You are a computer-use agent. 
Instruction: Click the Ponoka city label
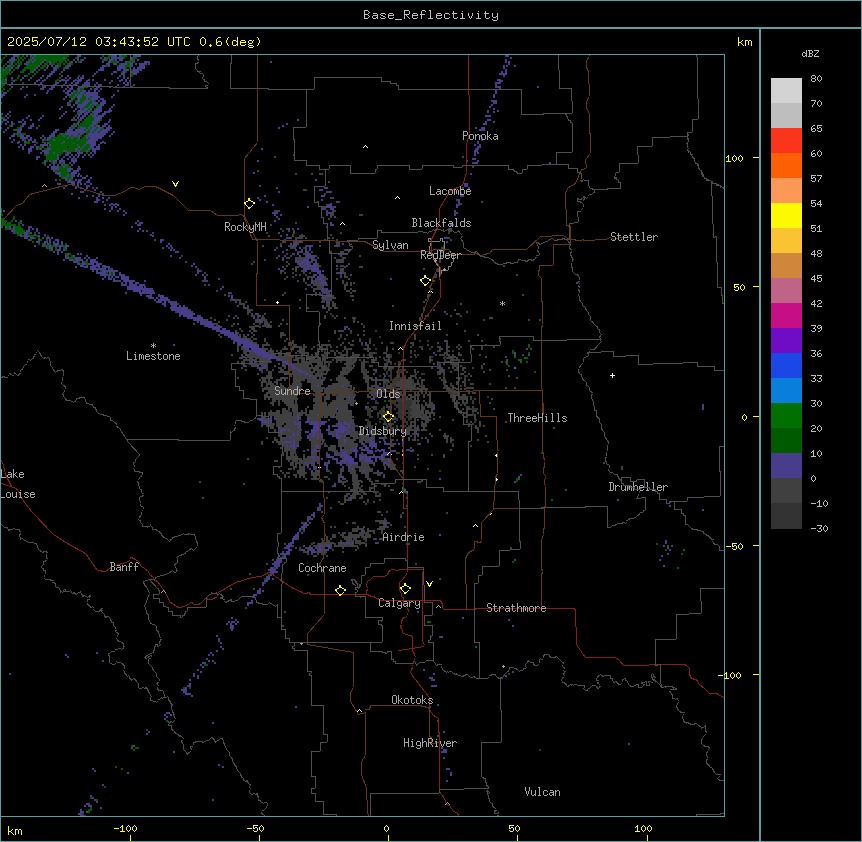point(480,136)
